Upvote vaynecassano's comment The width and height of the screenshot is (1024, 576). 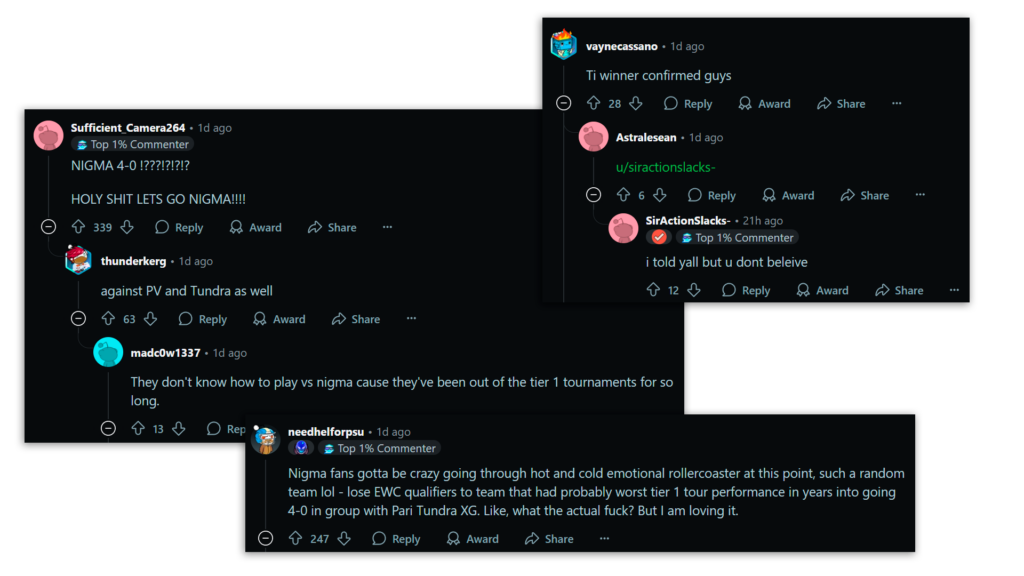[592, 103]
